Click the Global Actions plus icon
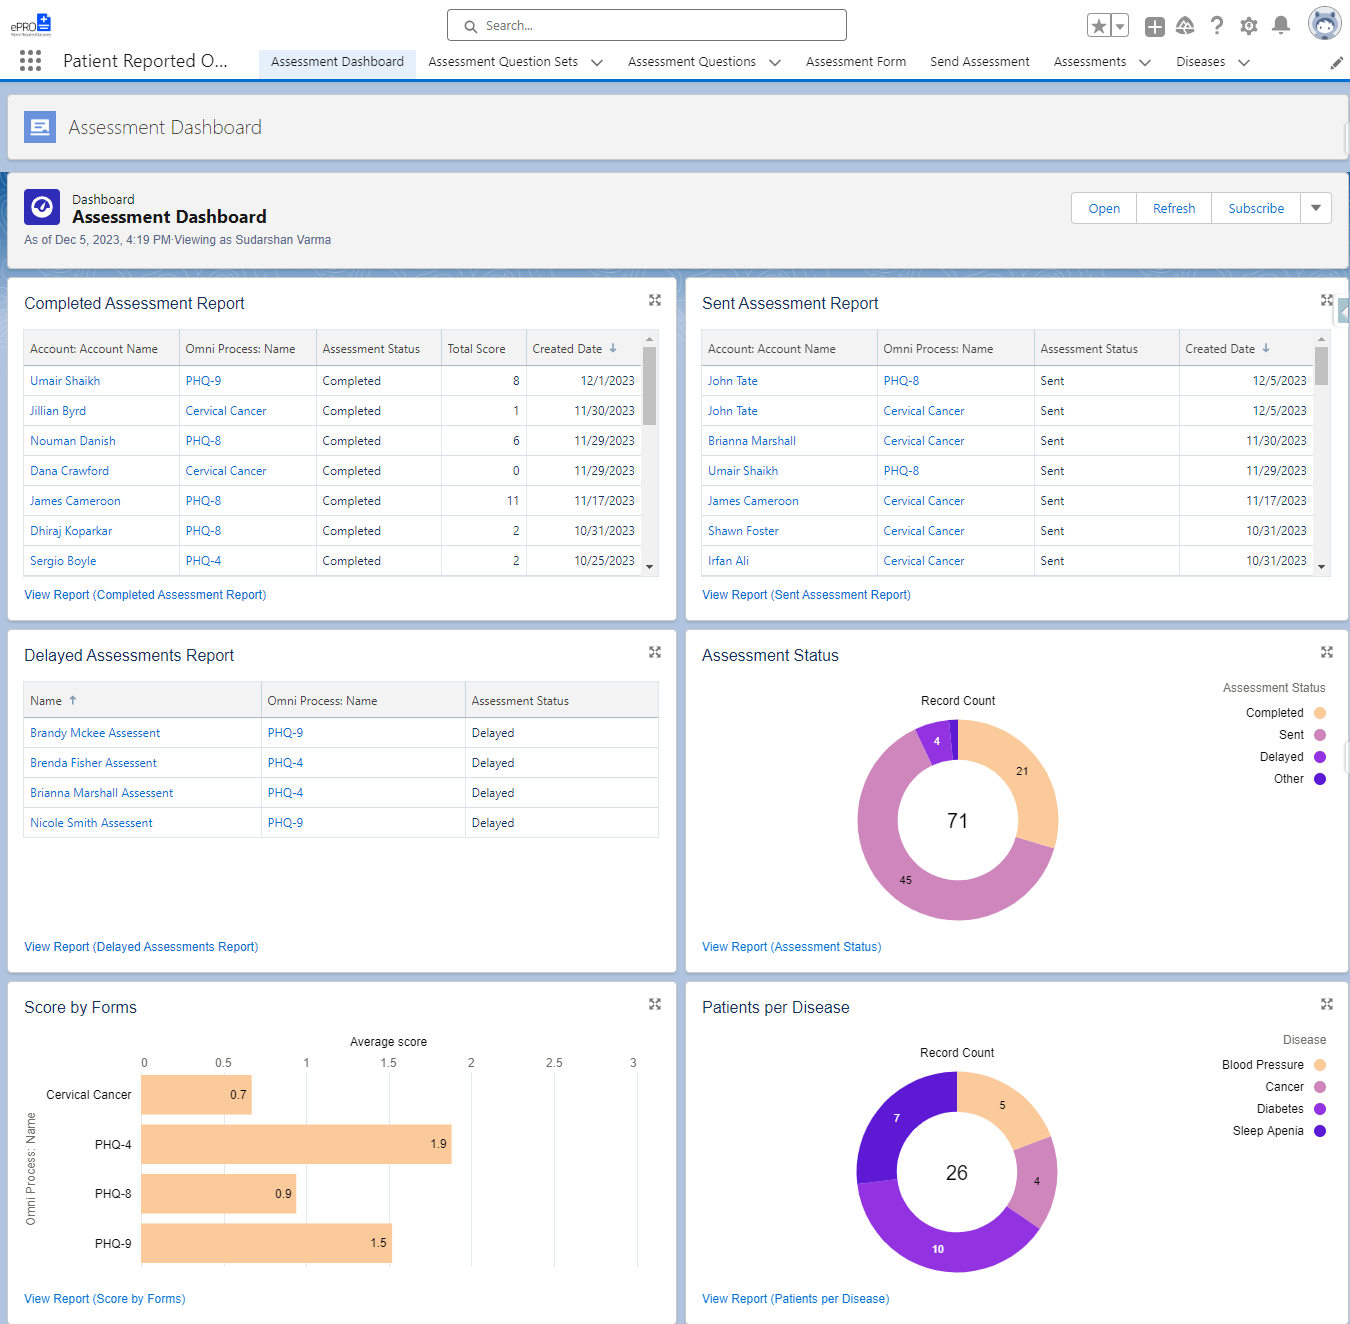Image resolution: width=1350 pixels, height=1324 pixels. [x=1154, y=26]
